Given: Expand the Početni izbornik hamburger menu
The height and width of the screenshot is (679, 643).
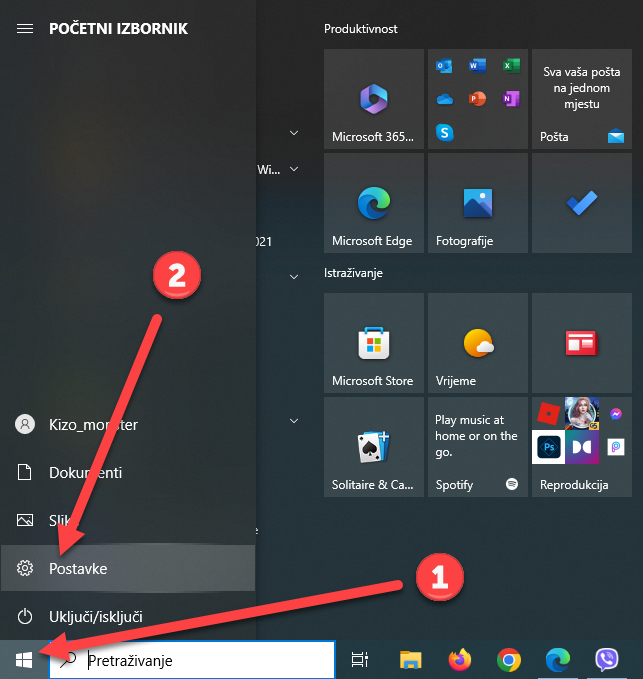Looking at the screenshot, I should (x=25, y=29).
